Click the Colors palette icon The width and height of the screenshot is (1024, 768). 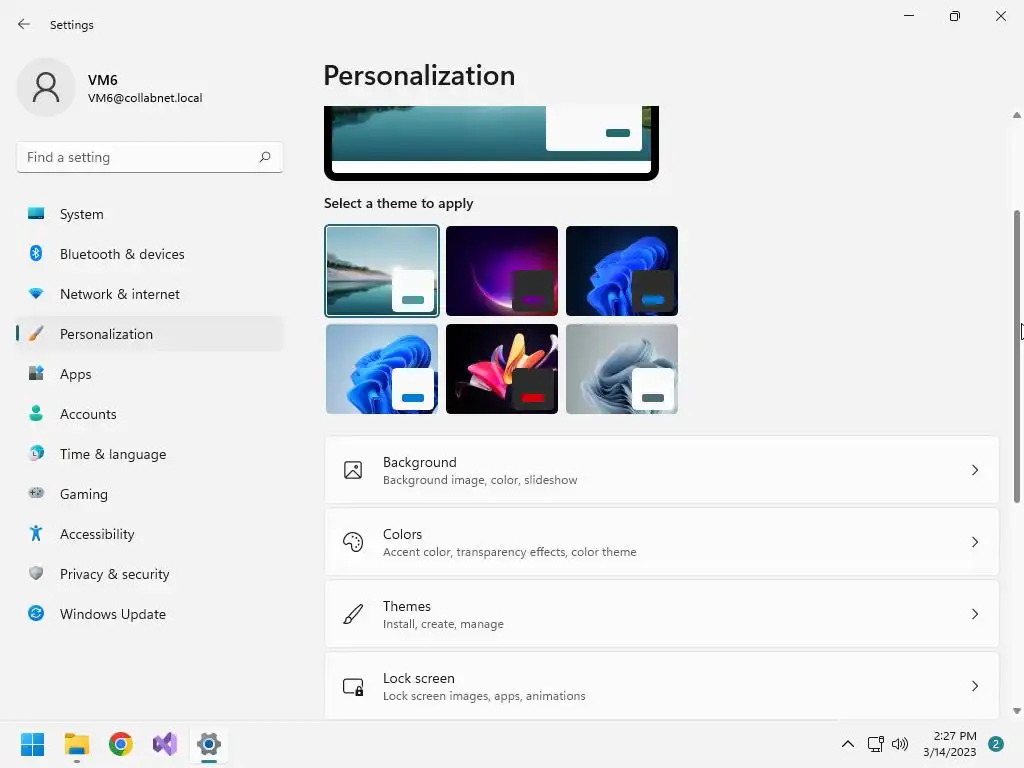[353, 542]
